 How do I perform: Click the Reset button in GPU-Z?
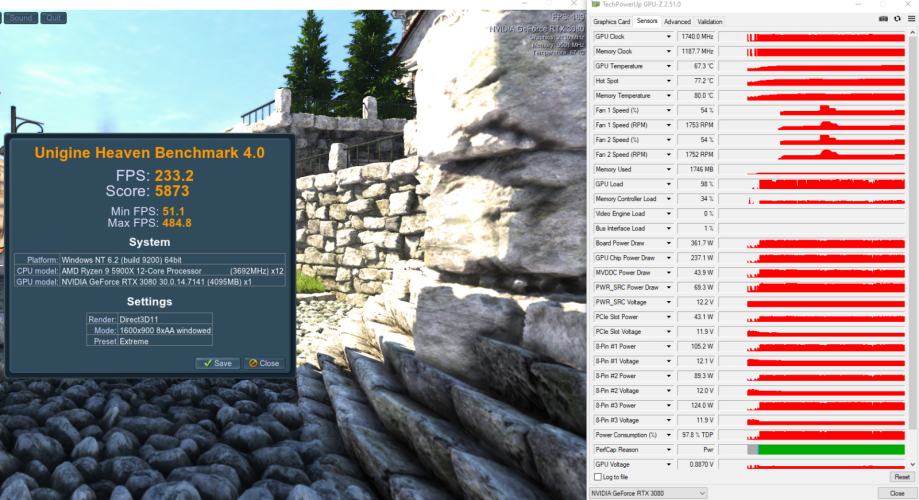tap(901, 477)
